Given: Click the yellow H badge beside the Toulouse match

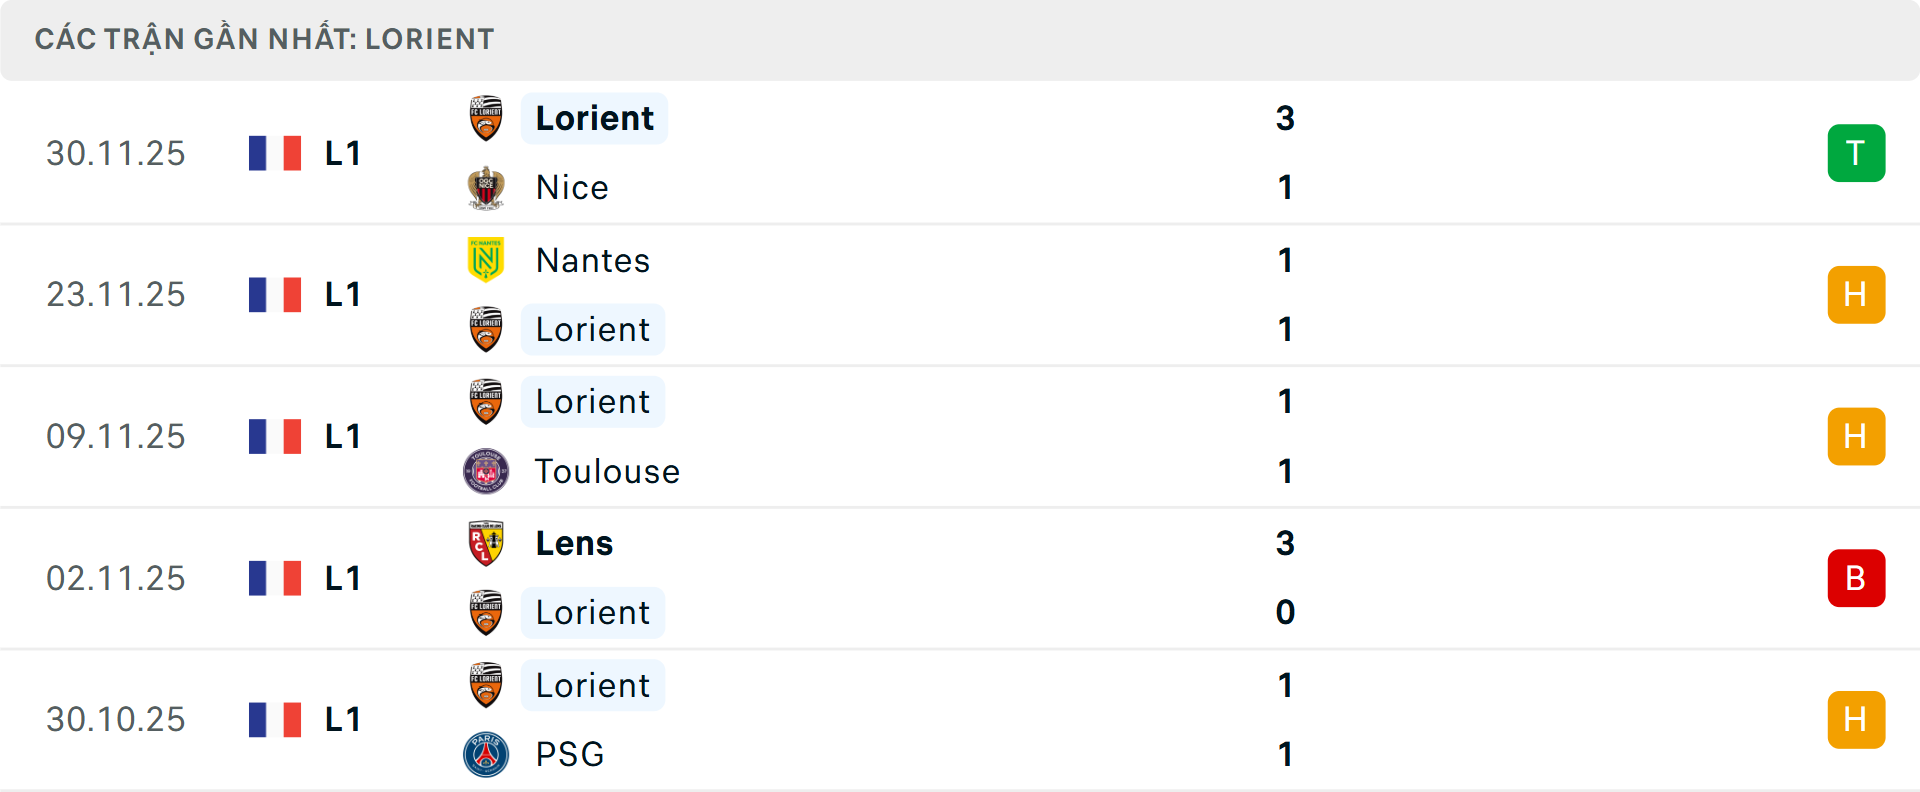Looking at the screenshot, I should coord(1857,436).
